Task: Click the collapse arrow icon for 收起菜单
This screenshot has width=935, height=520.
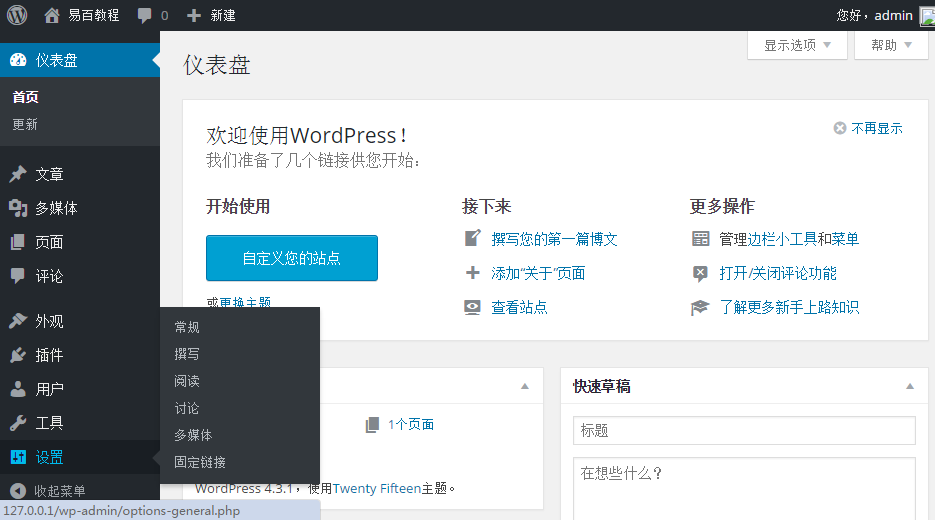Action: point(18,491)
